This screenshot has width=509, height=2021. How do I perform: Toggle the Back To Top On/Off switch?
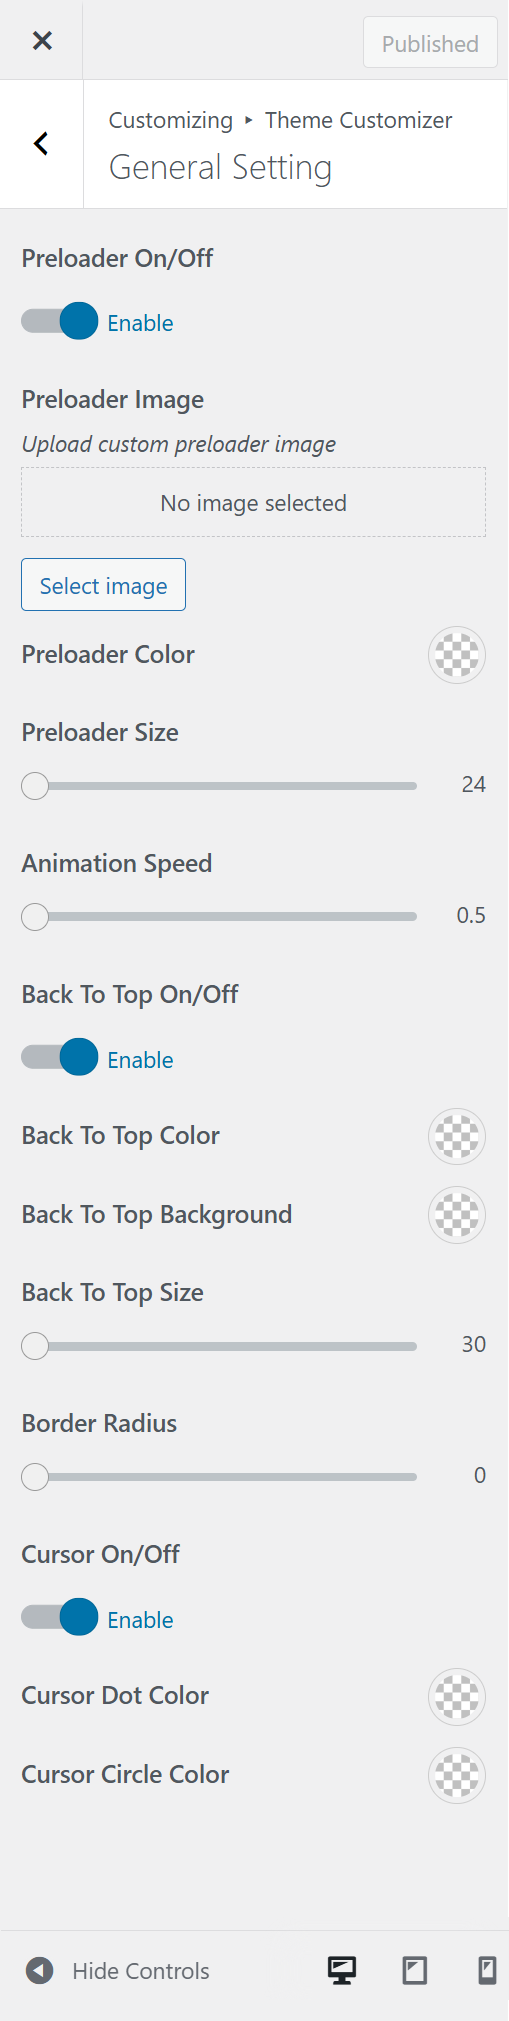(60, 1058)
